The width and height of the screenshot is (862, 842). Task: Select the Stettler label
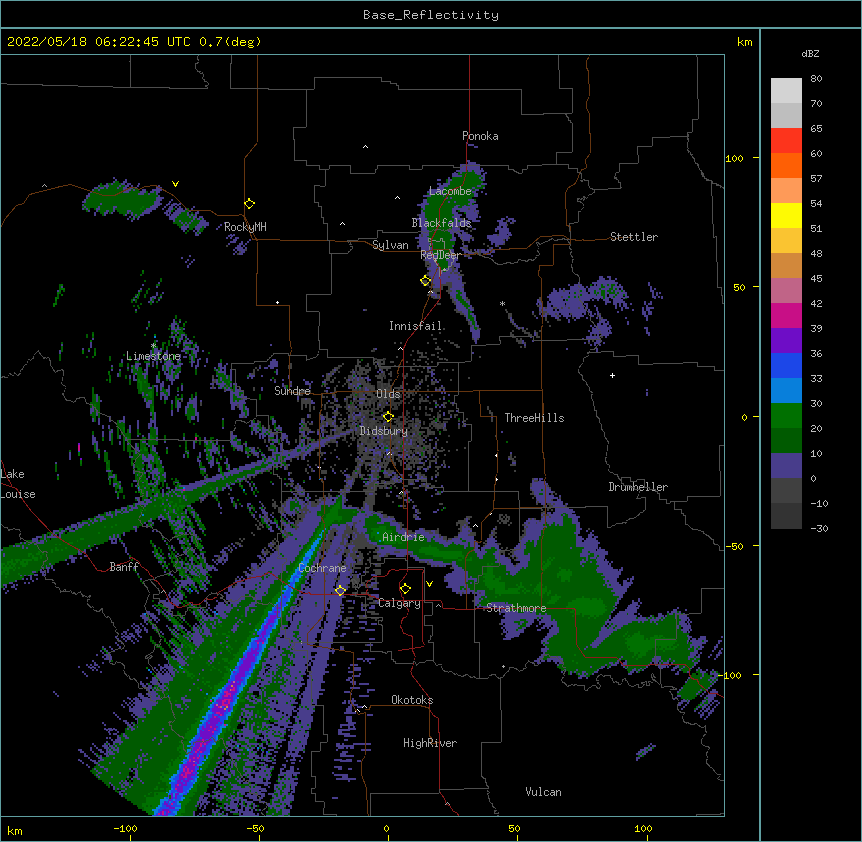tap(634, 237)
